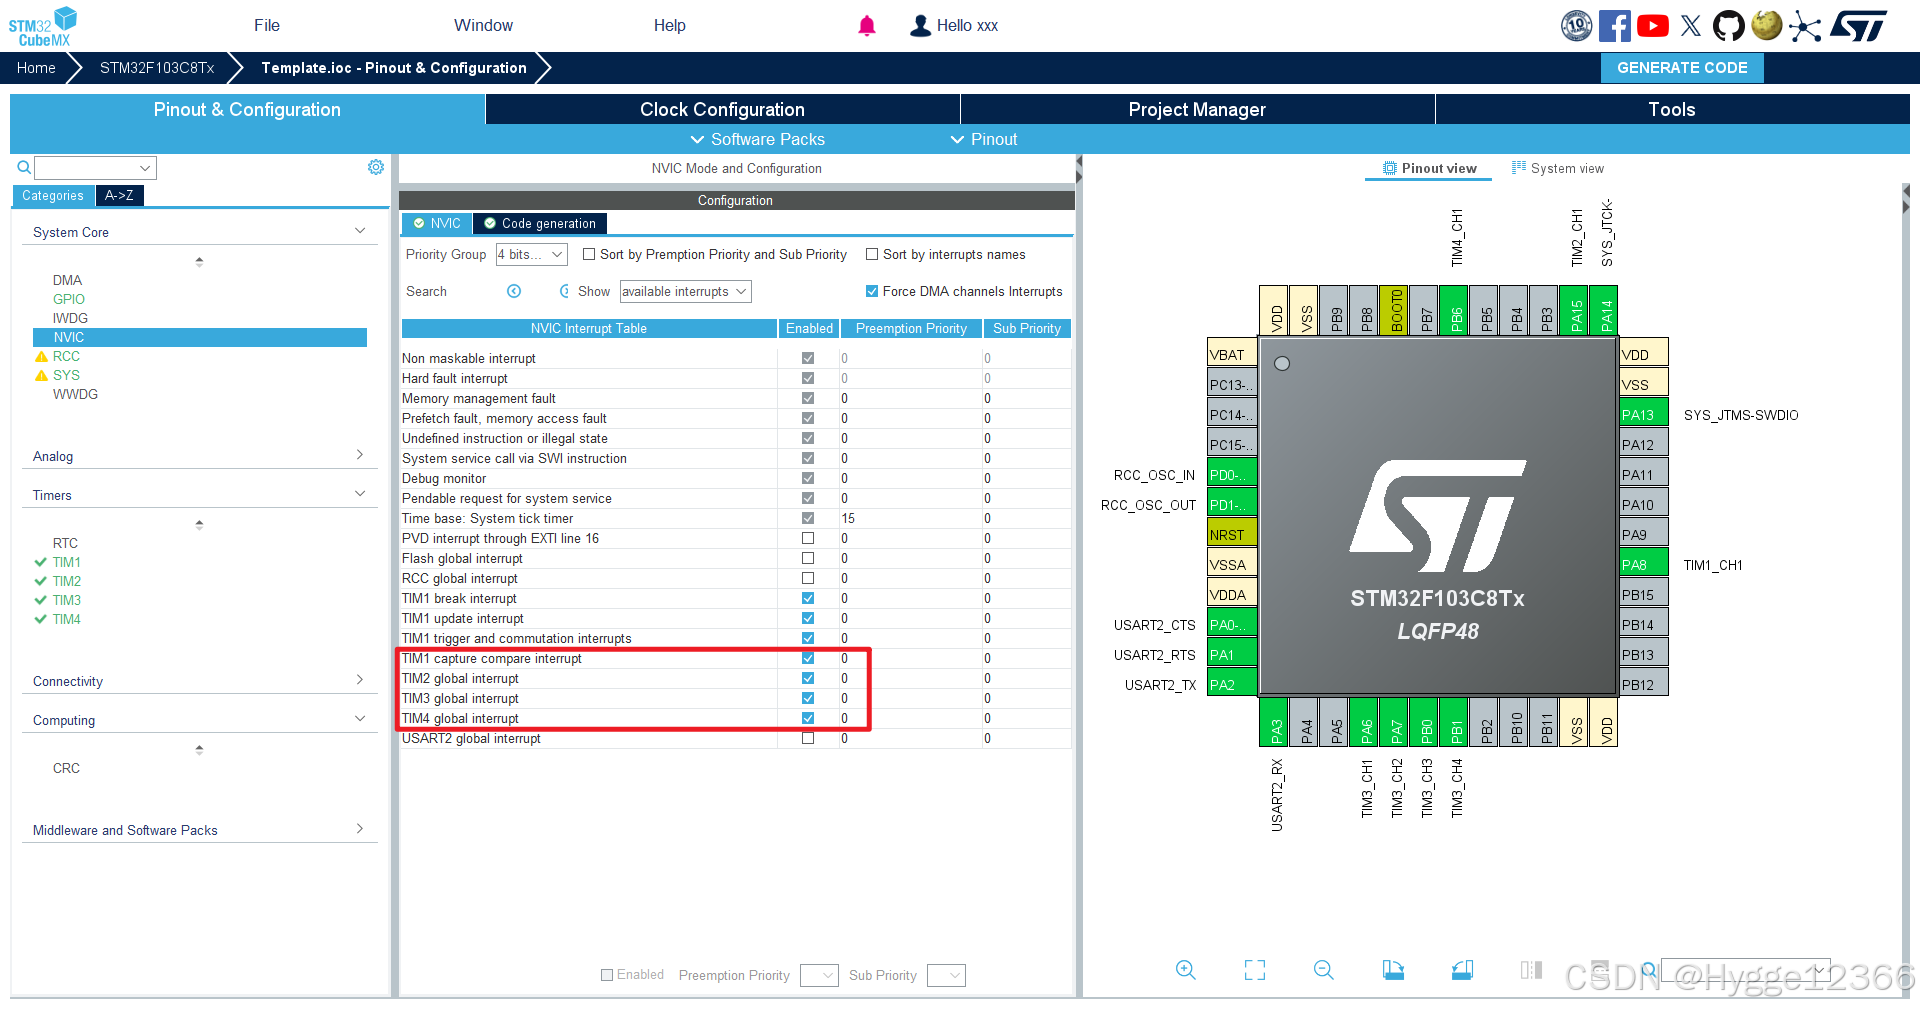
Task: Enable Flash global interrupt checkbox
Action: click(x=808, y=558)
